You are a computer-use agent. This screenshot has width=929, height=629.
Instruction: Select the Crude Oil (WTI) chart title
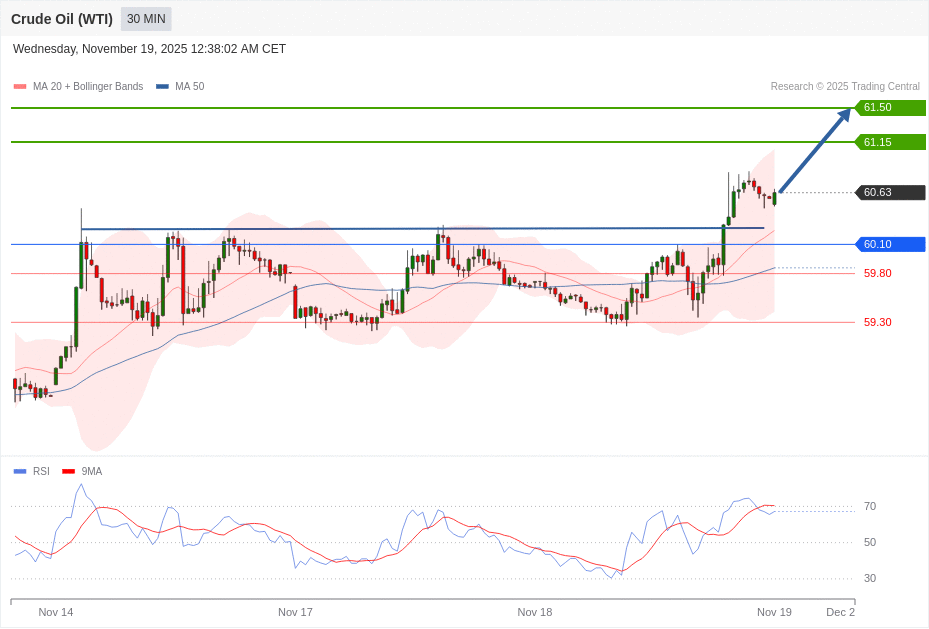pos(62,19)
